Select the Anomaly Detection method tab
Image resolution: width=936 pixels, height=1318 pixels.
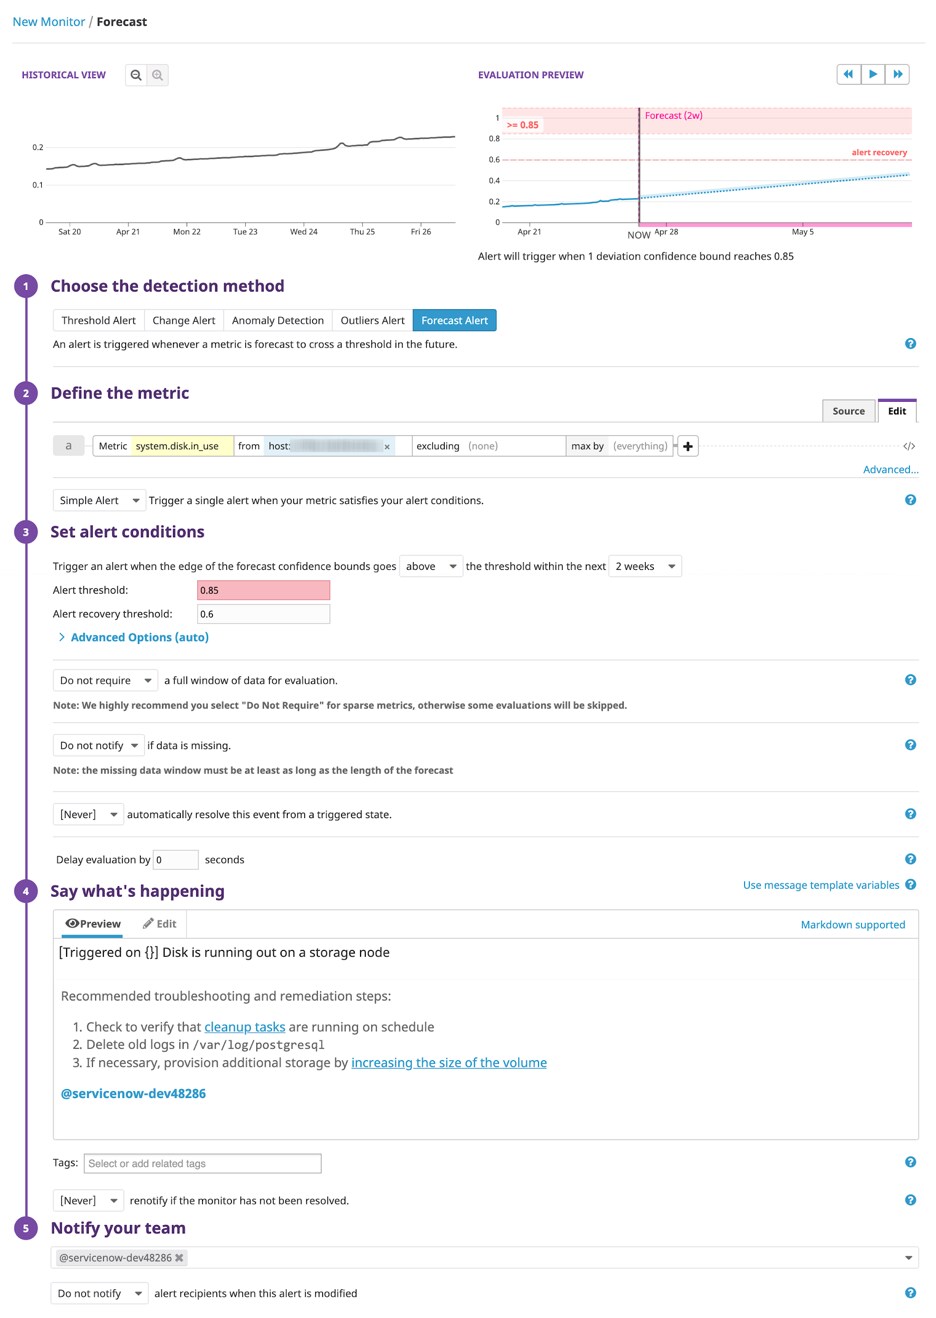pyautogui.click(x=277, y=320)
